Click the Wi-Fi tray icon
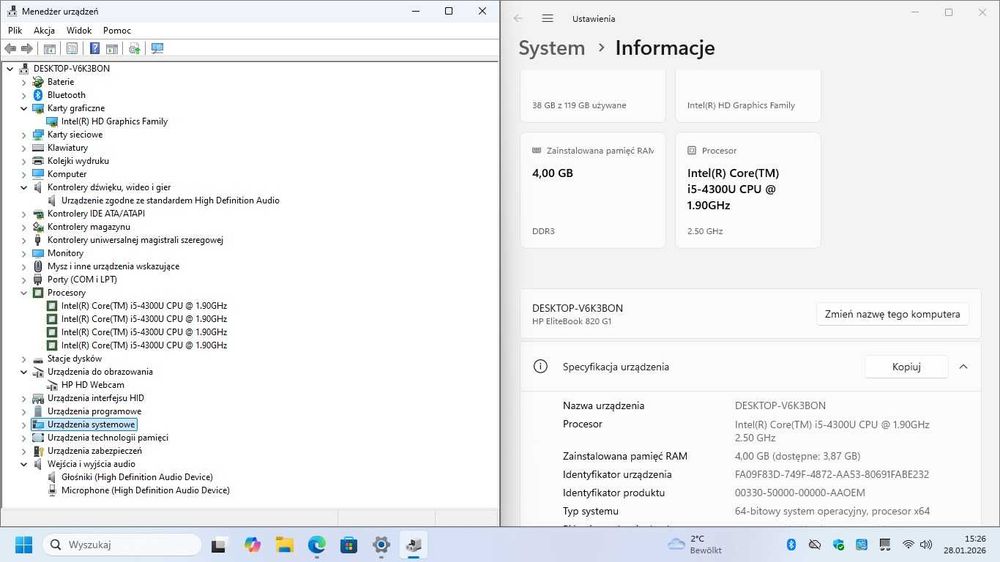Viewport: 1000px width, 562px height. pos(908,544)
